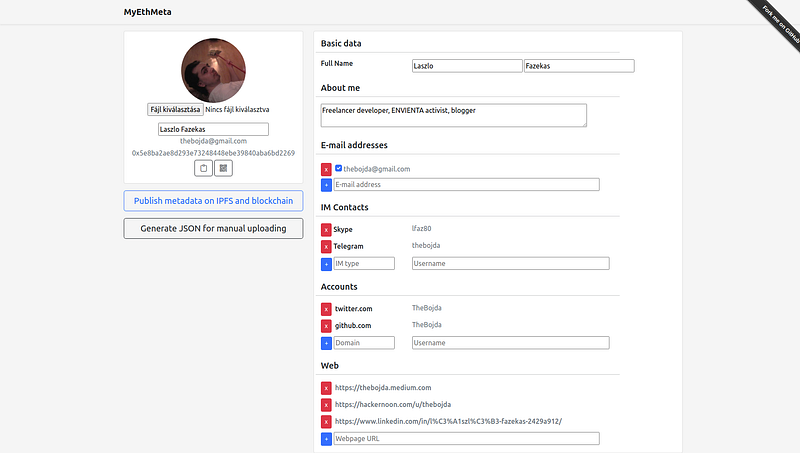Delete the twitter.com account row
Screen dimensions: 800x453
[326, 309]
